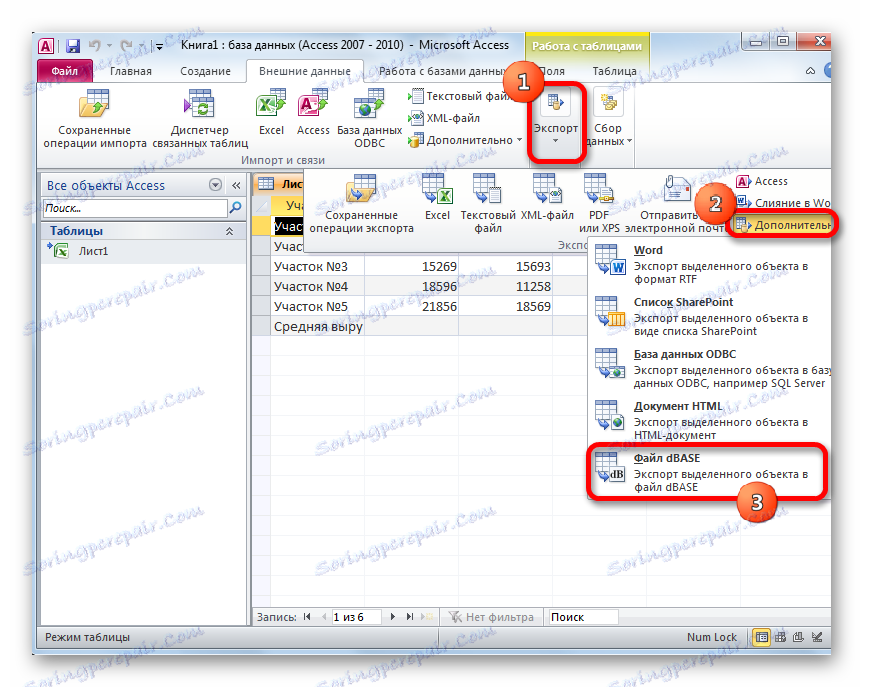Click cell Участок №4
The image size is (883, 687).
318,287
